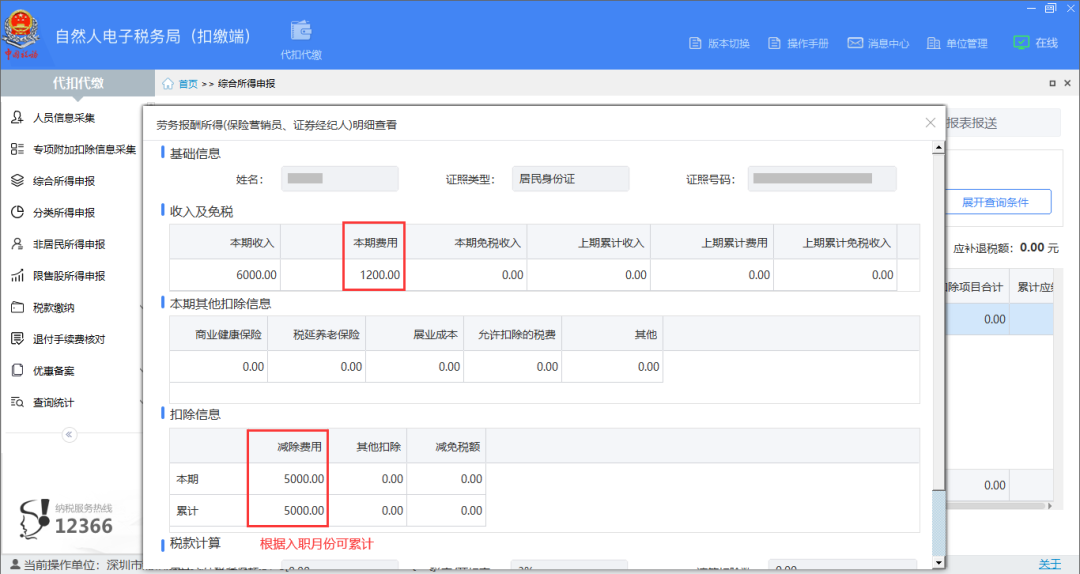1080x574 pixels.
Task: Click the background window restore icon
Action: tap(1052, 83)
